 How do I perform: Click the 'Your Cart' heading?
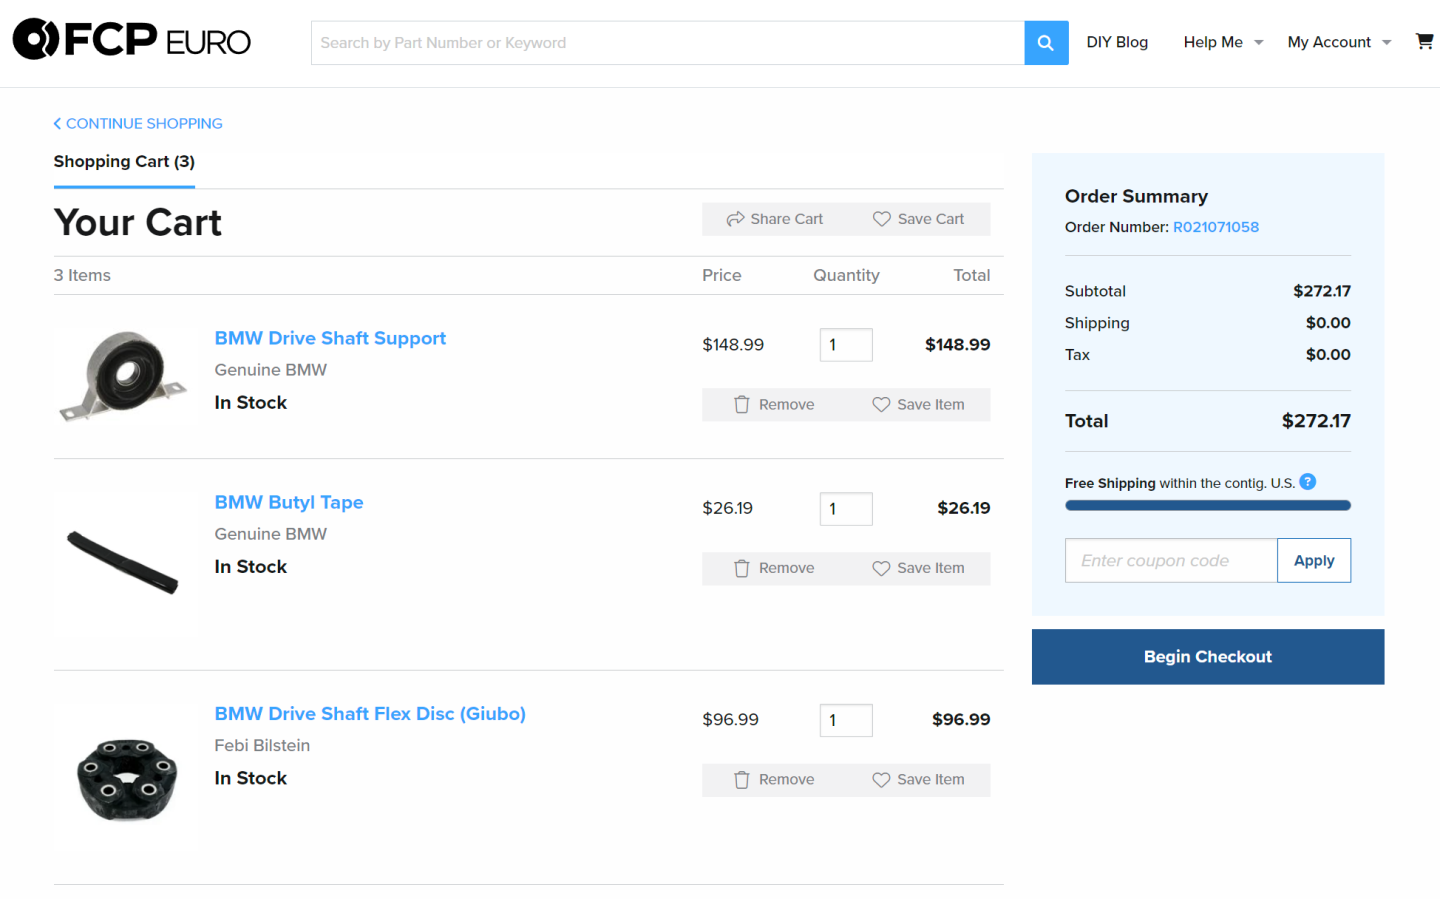click(138, 222)
